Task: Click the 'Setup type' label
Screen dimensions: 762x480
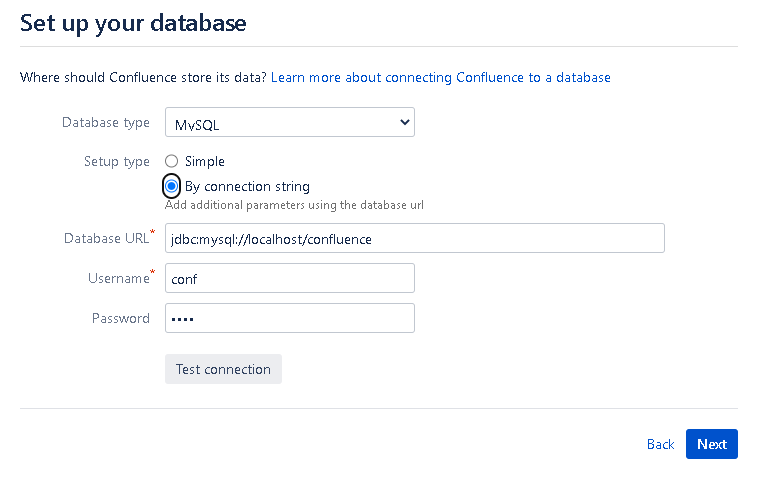Action: click(x=117, y=162)
